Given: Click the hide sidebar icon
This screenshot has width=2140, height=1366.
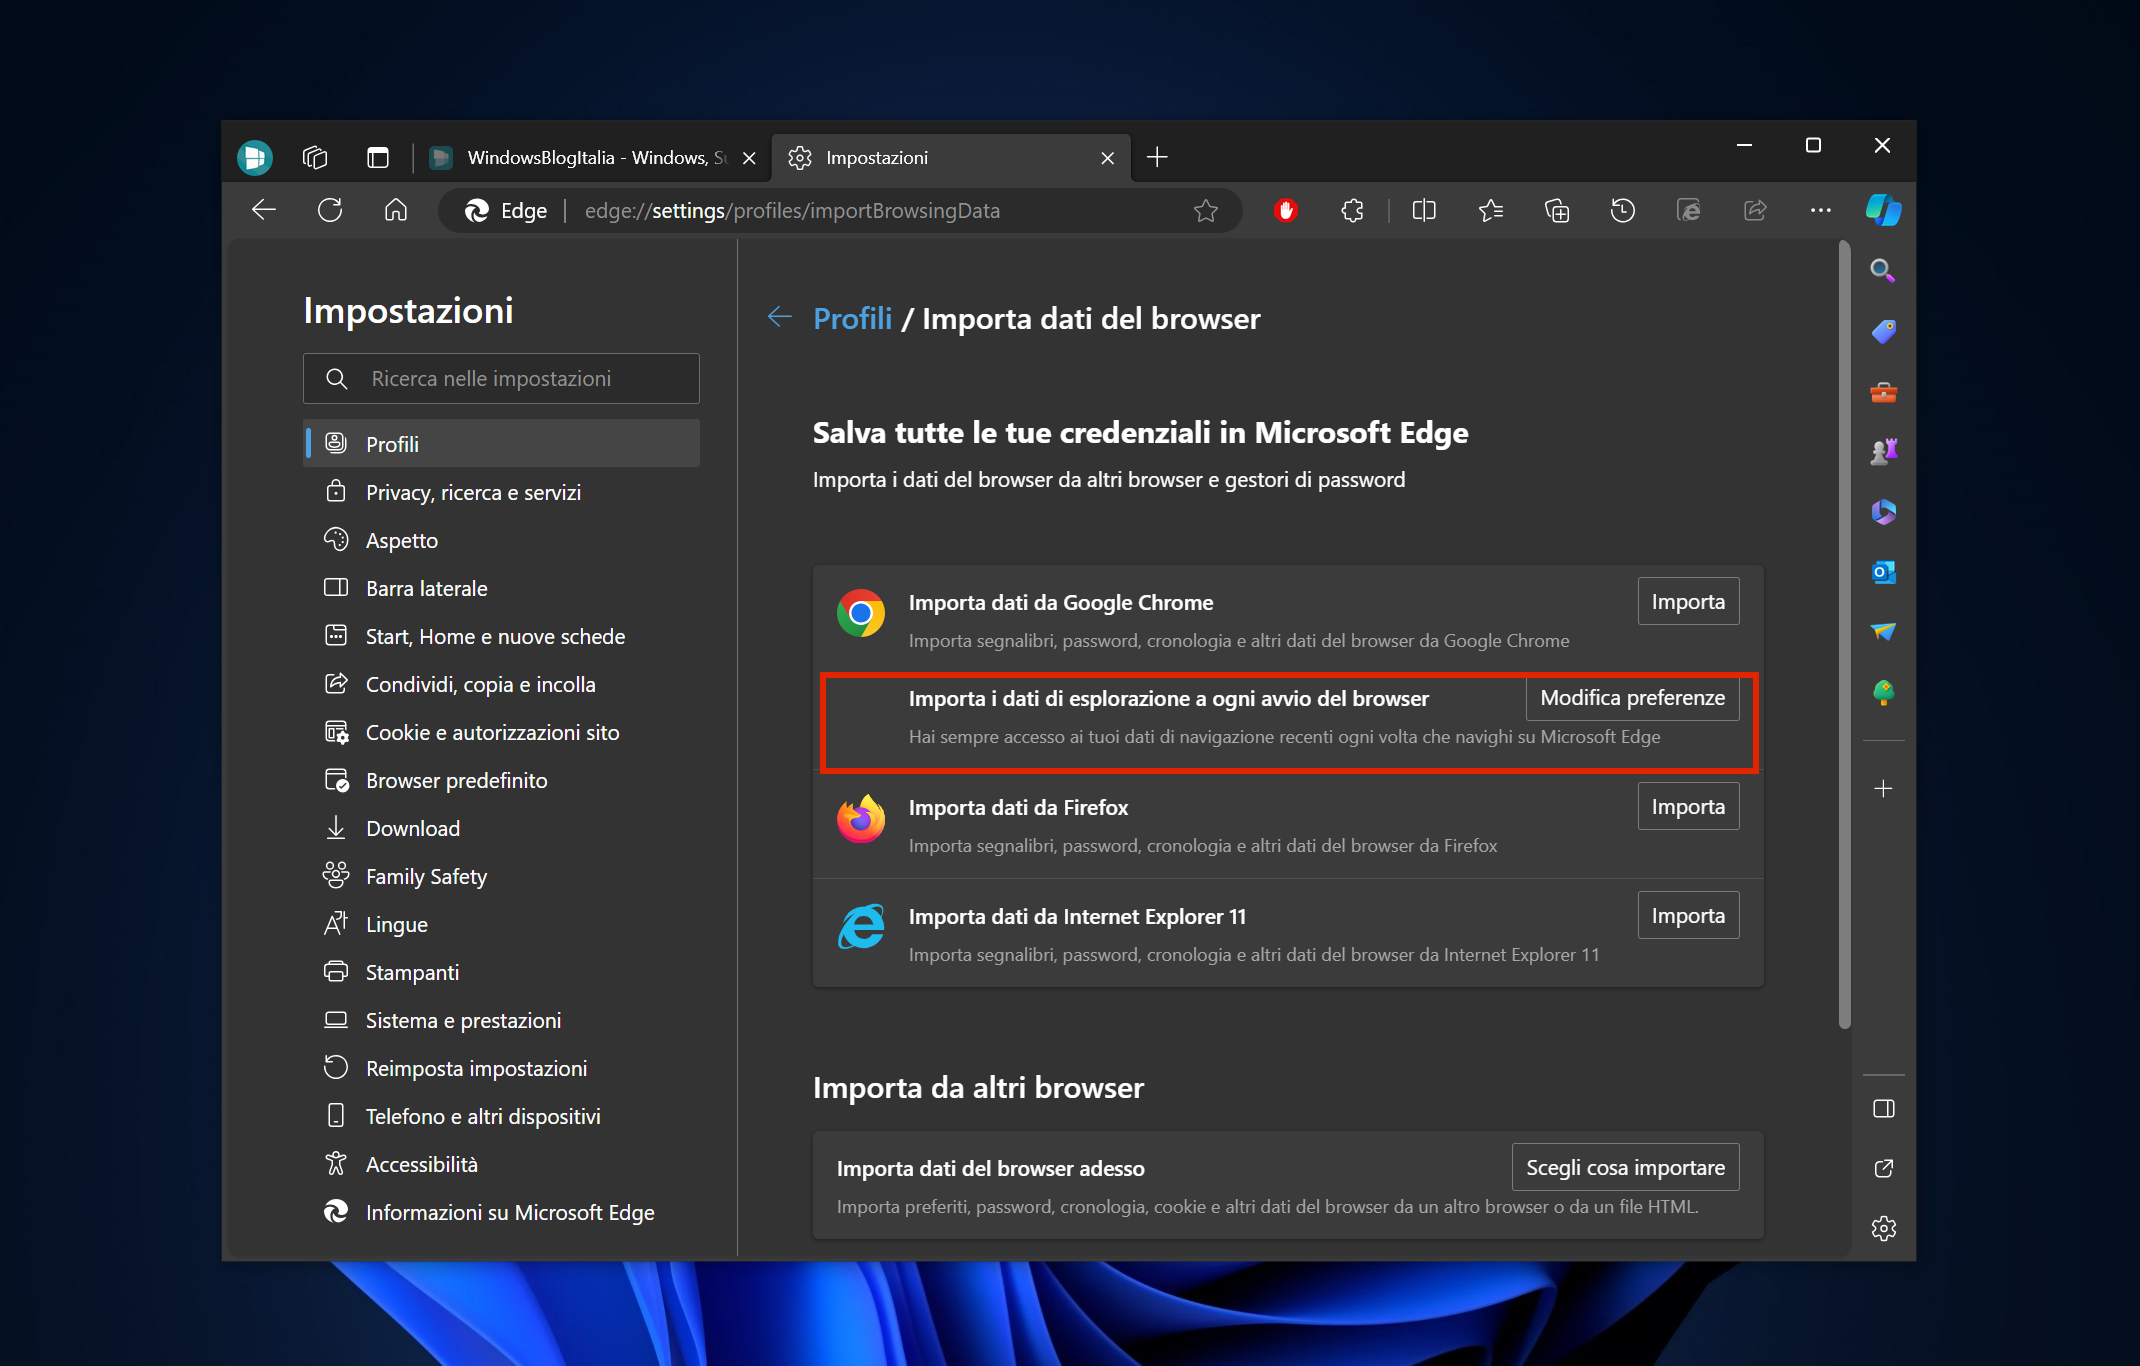Looking at the screenshot, I should (1884, 1108).
